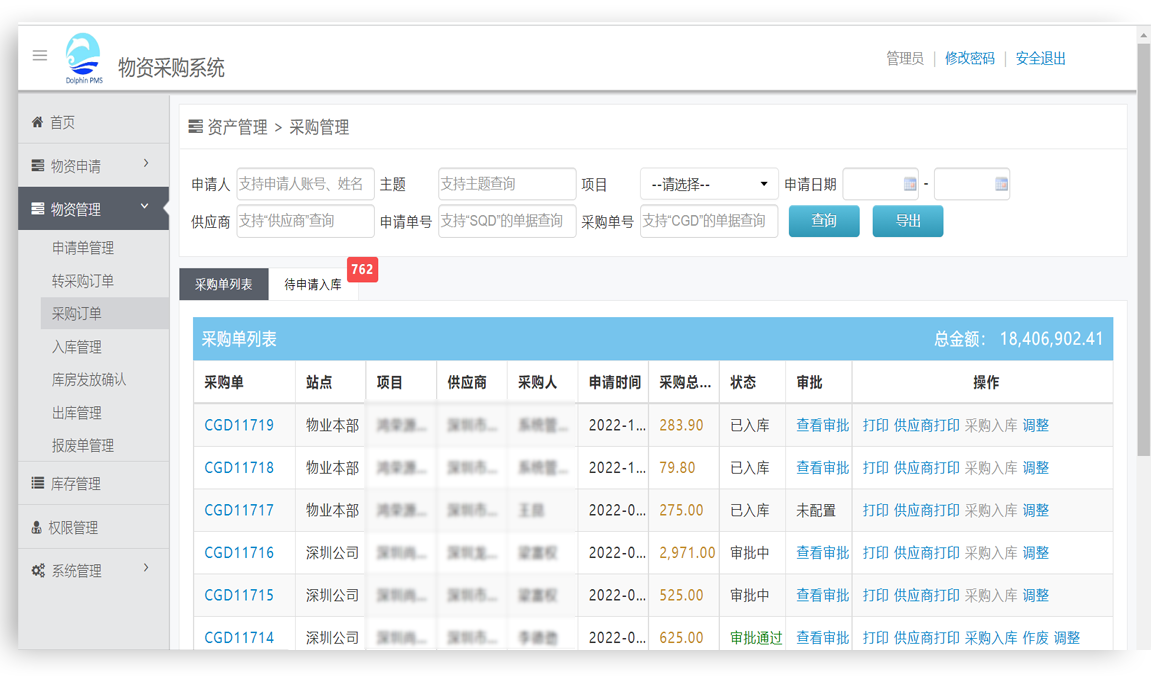Viewport: 1168px width, 680px height.
Task: Open the 项目 请选择 dropdown
Action: coord(709,184)
